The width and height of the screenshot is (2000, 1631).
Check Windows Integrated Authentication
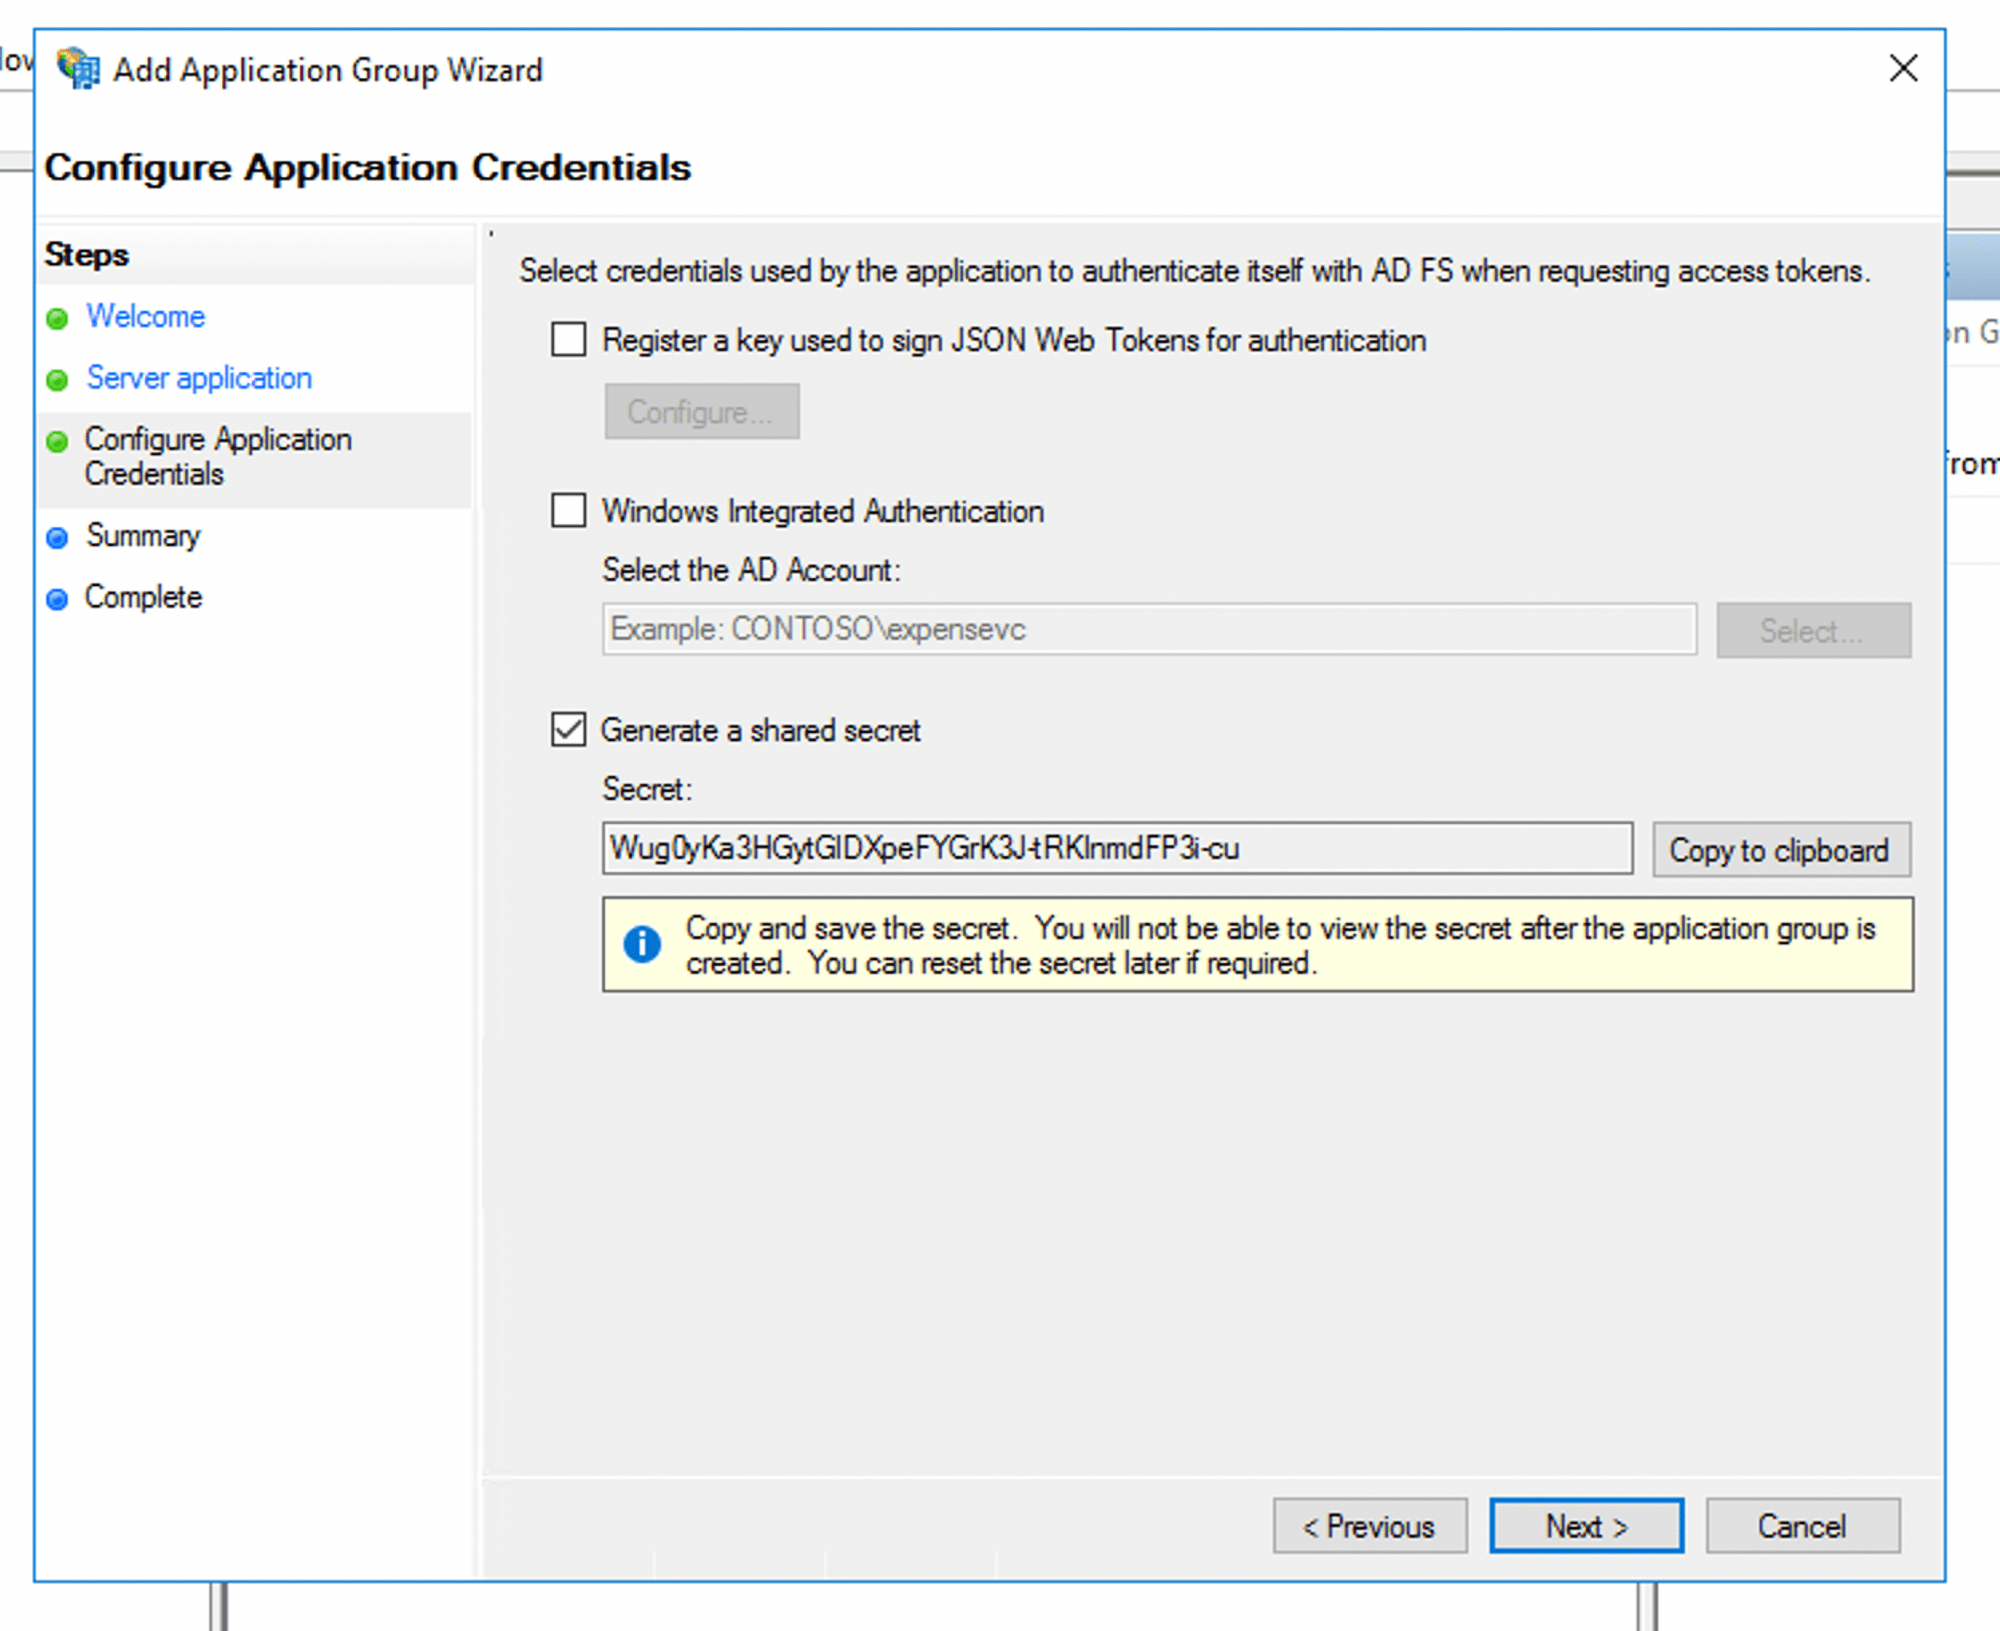click(x=569, y=511)
